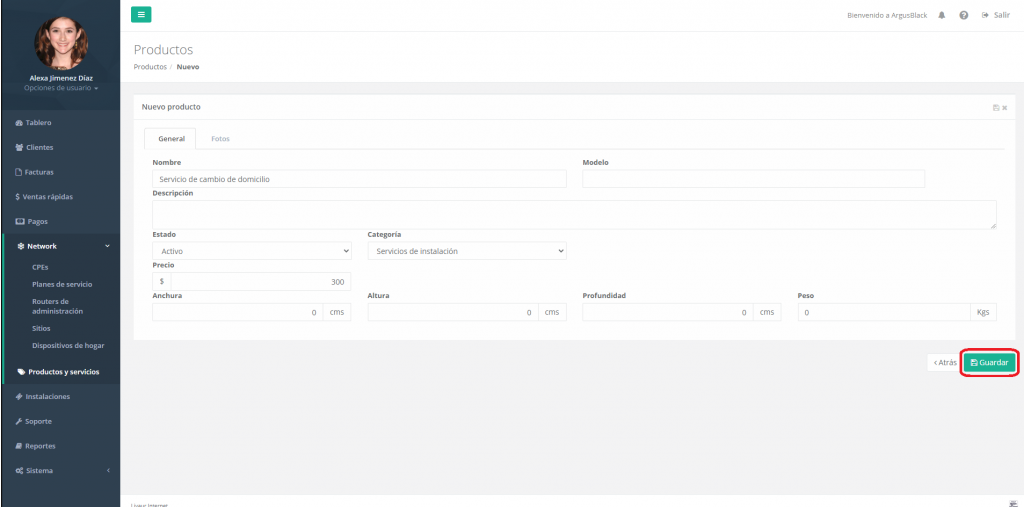Click the Productos y servicios tag icon
The image size is (1024, 507).
(22, 372)
